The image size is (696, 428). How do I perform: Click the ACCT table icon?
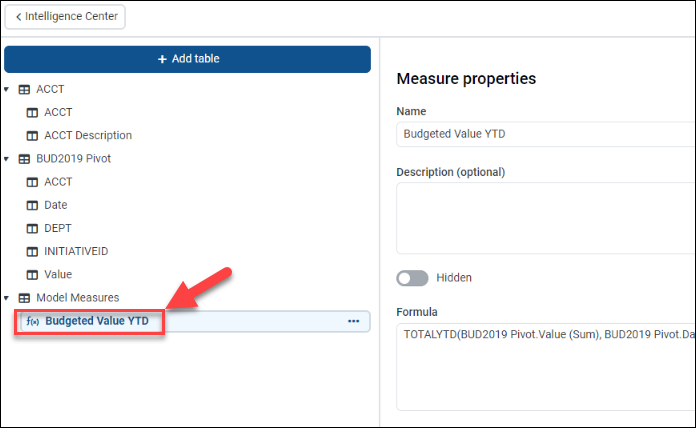tap(24, 89)
